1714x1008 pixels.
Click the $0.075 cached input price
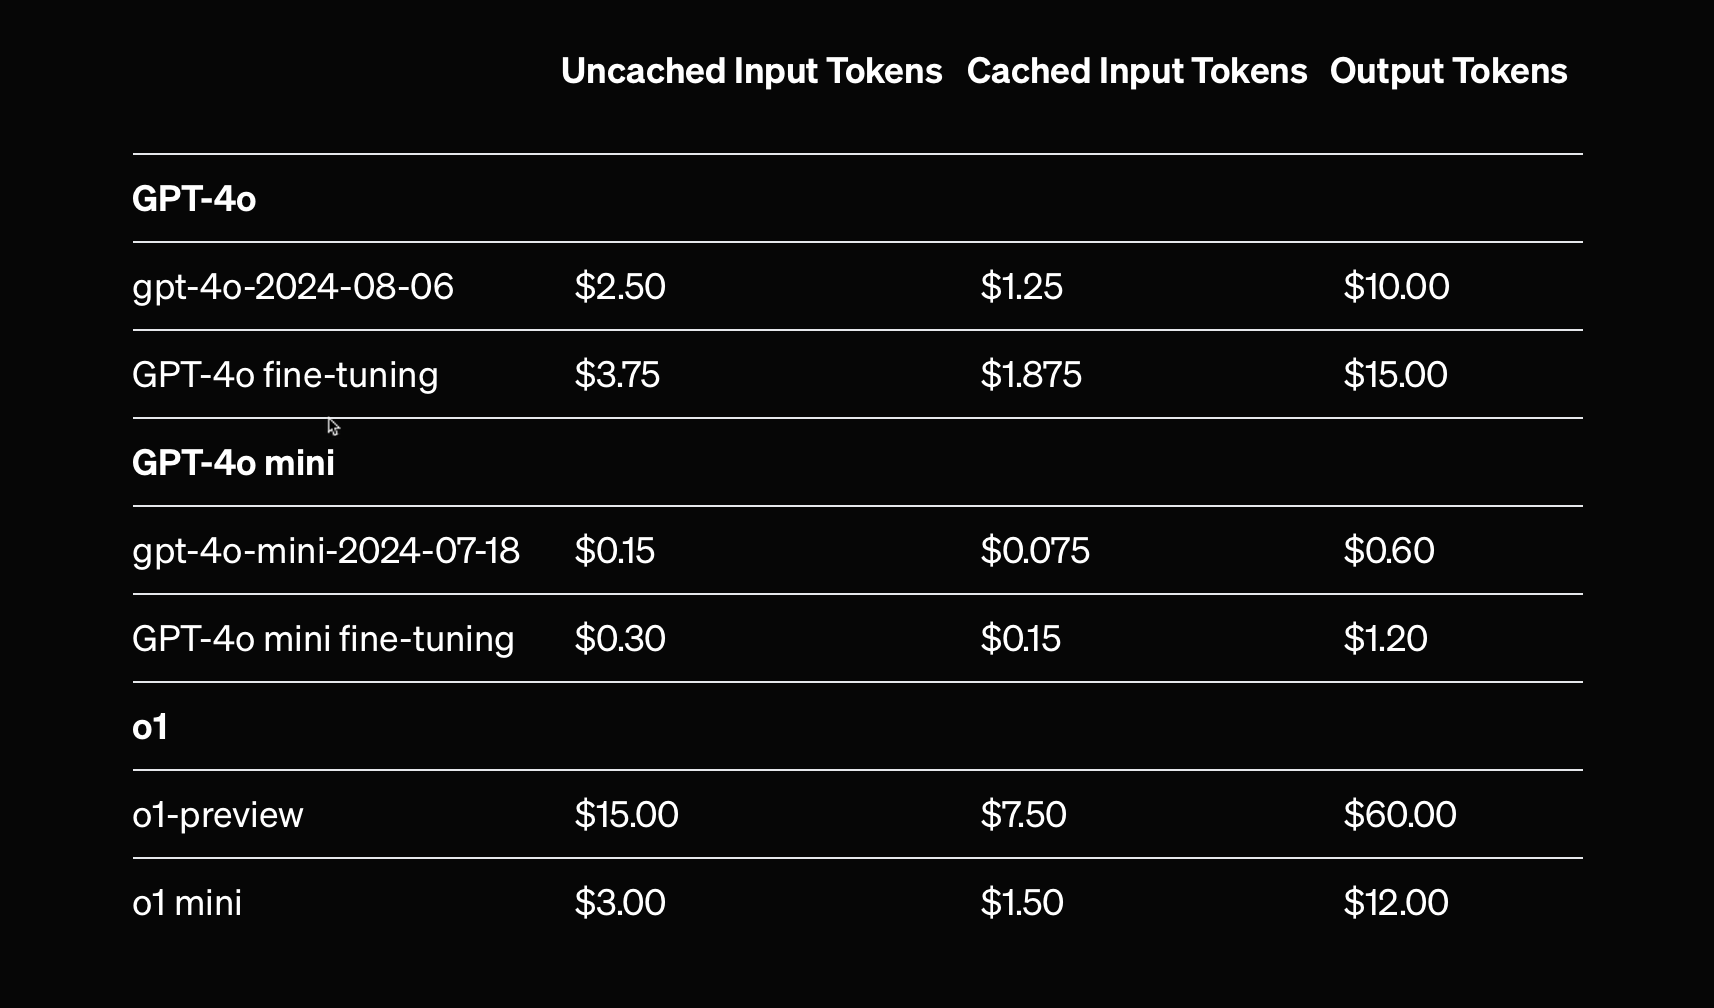coord(1035,551)
